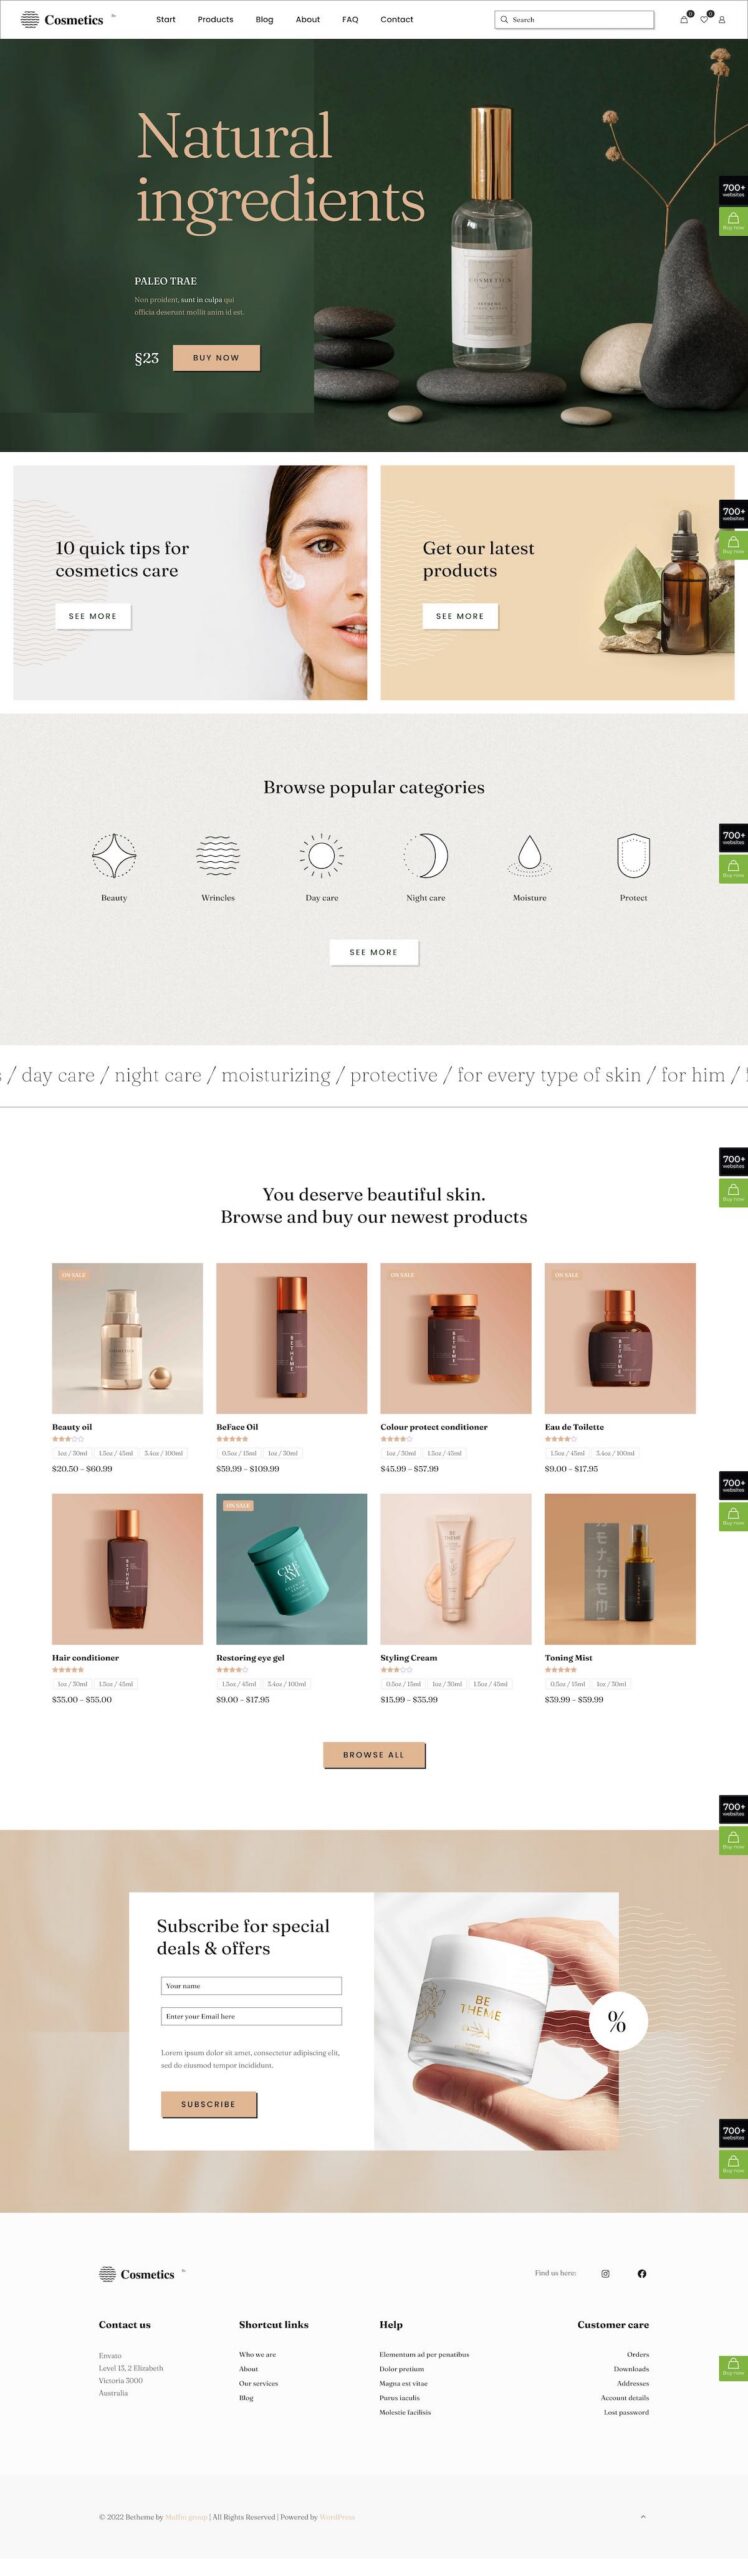Open the wishlist heart icon in the header
The width and height of the screenshot is (748, 2560).
(705, 20)
